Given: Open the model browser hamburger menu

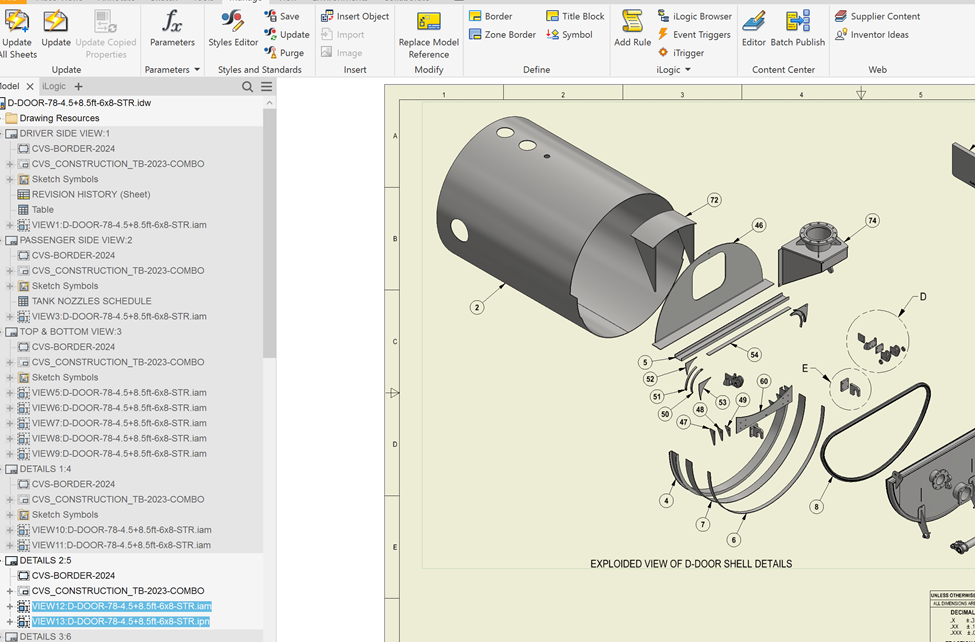Looking at the screenshot, I should [267, 87].
